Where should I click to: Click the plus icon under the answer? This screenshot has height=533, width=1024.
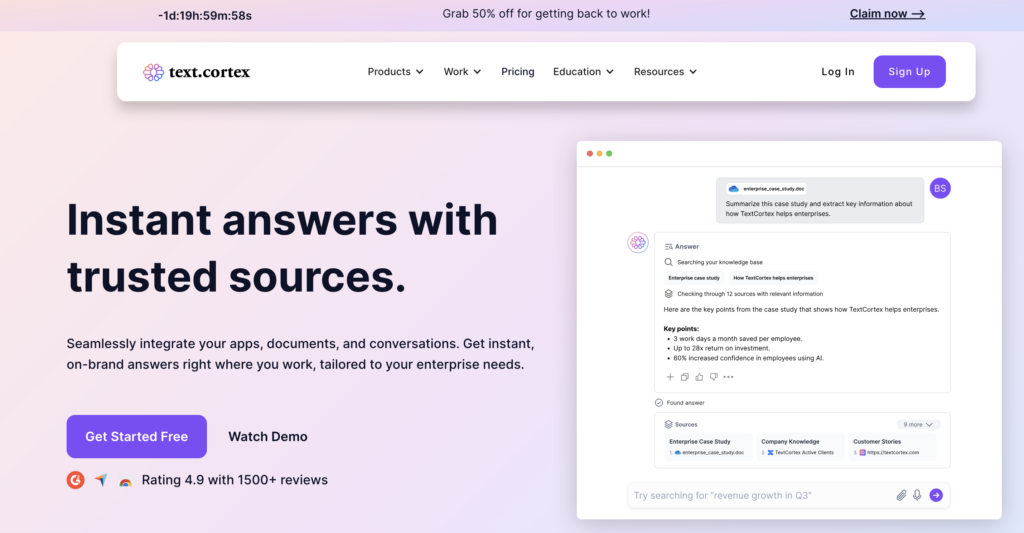click(669, 377)
